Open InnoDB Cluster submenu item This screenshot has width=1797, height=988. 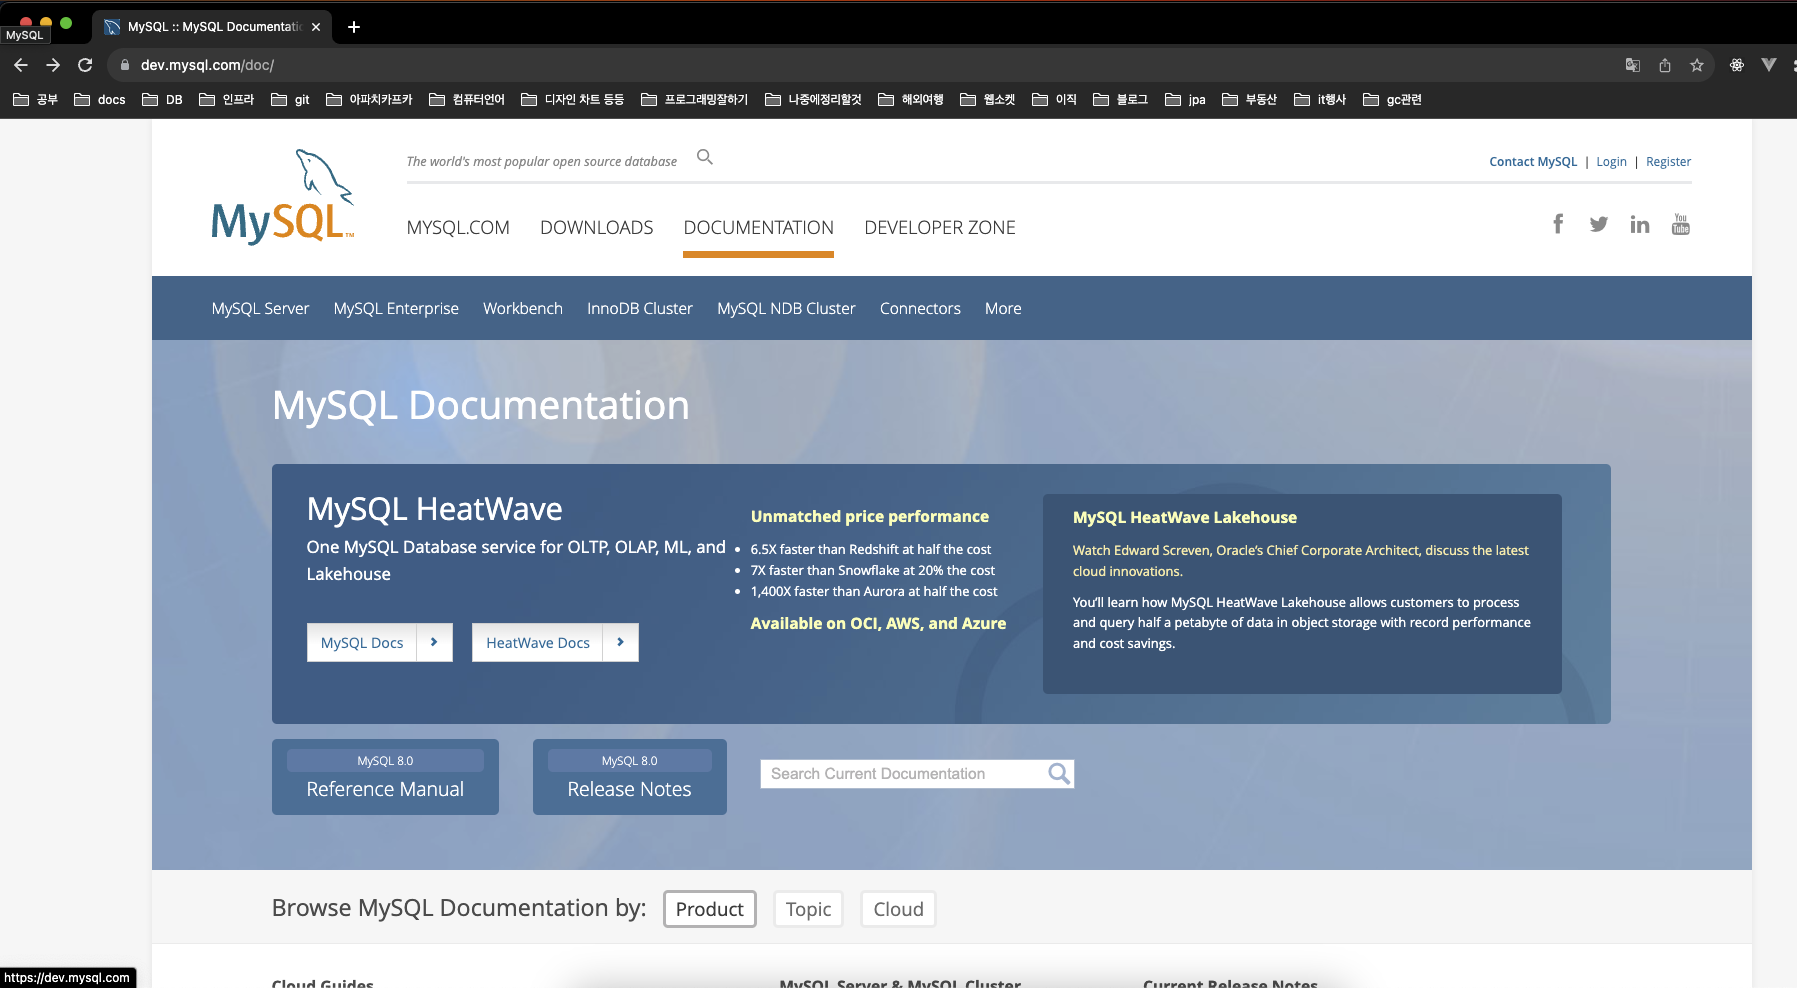pyautogui.click(x=640, y=308)
